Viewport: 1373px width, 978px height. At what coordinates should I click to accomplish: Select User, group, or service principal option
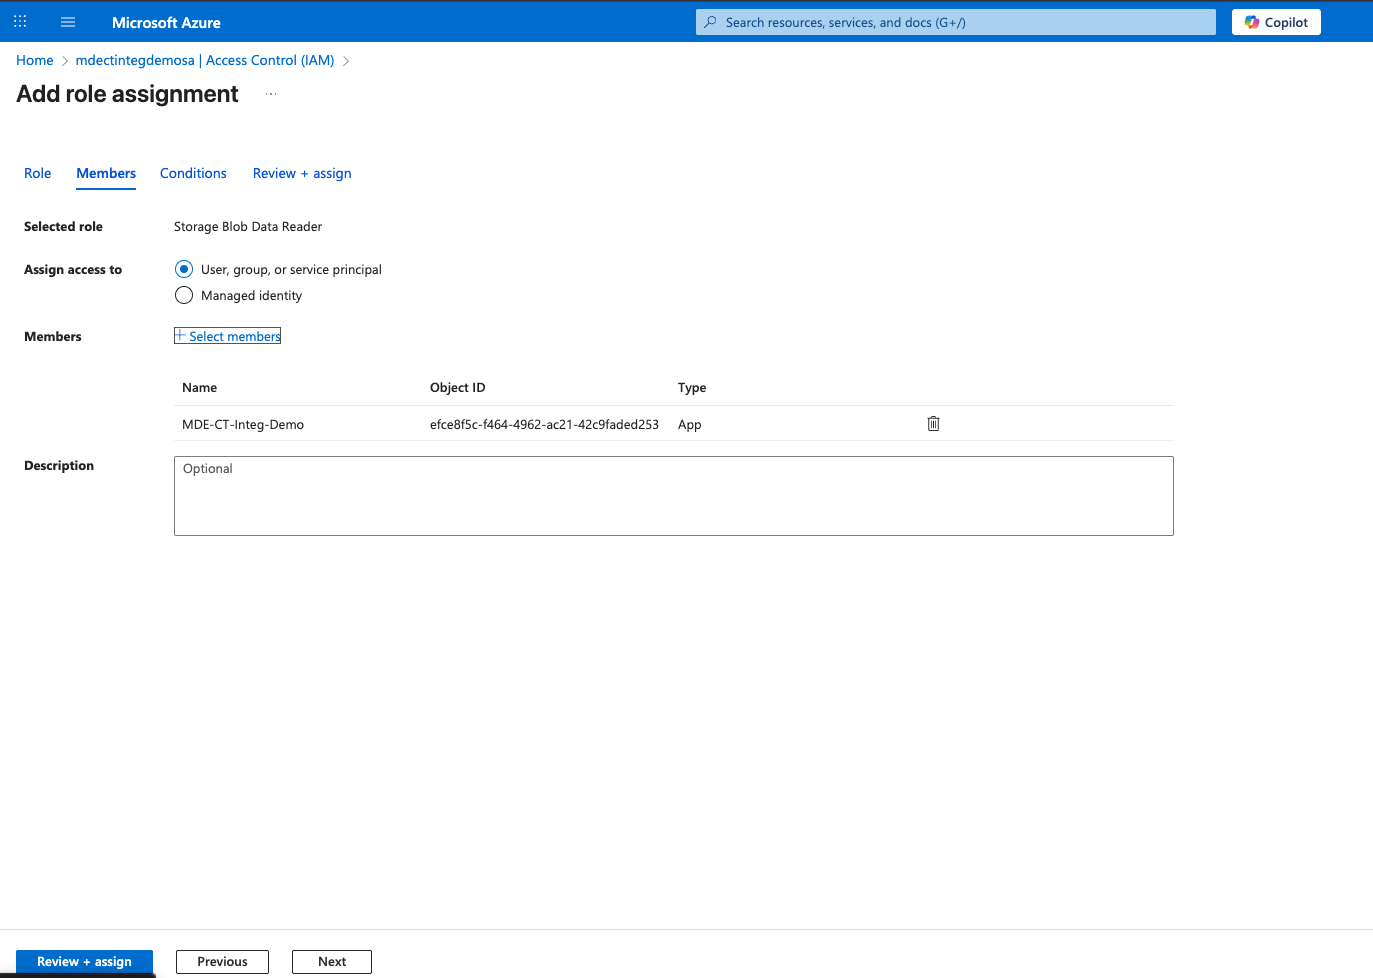[184, 269]
